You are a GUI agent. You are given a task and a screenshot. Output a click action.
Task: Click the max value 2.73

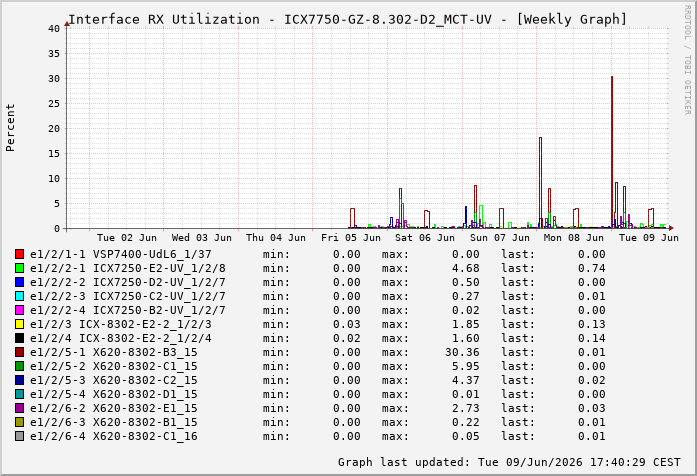tap(466, 408)
